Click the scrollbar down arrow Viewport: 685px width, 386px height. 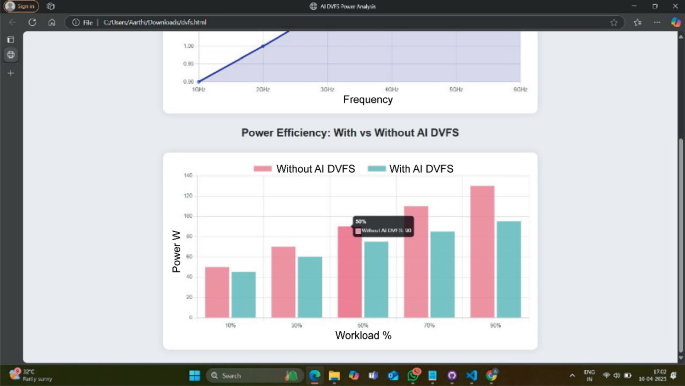(x=681, y=358)
